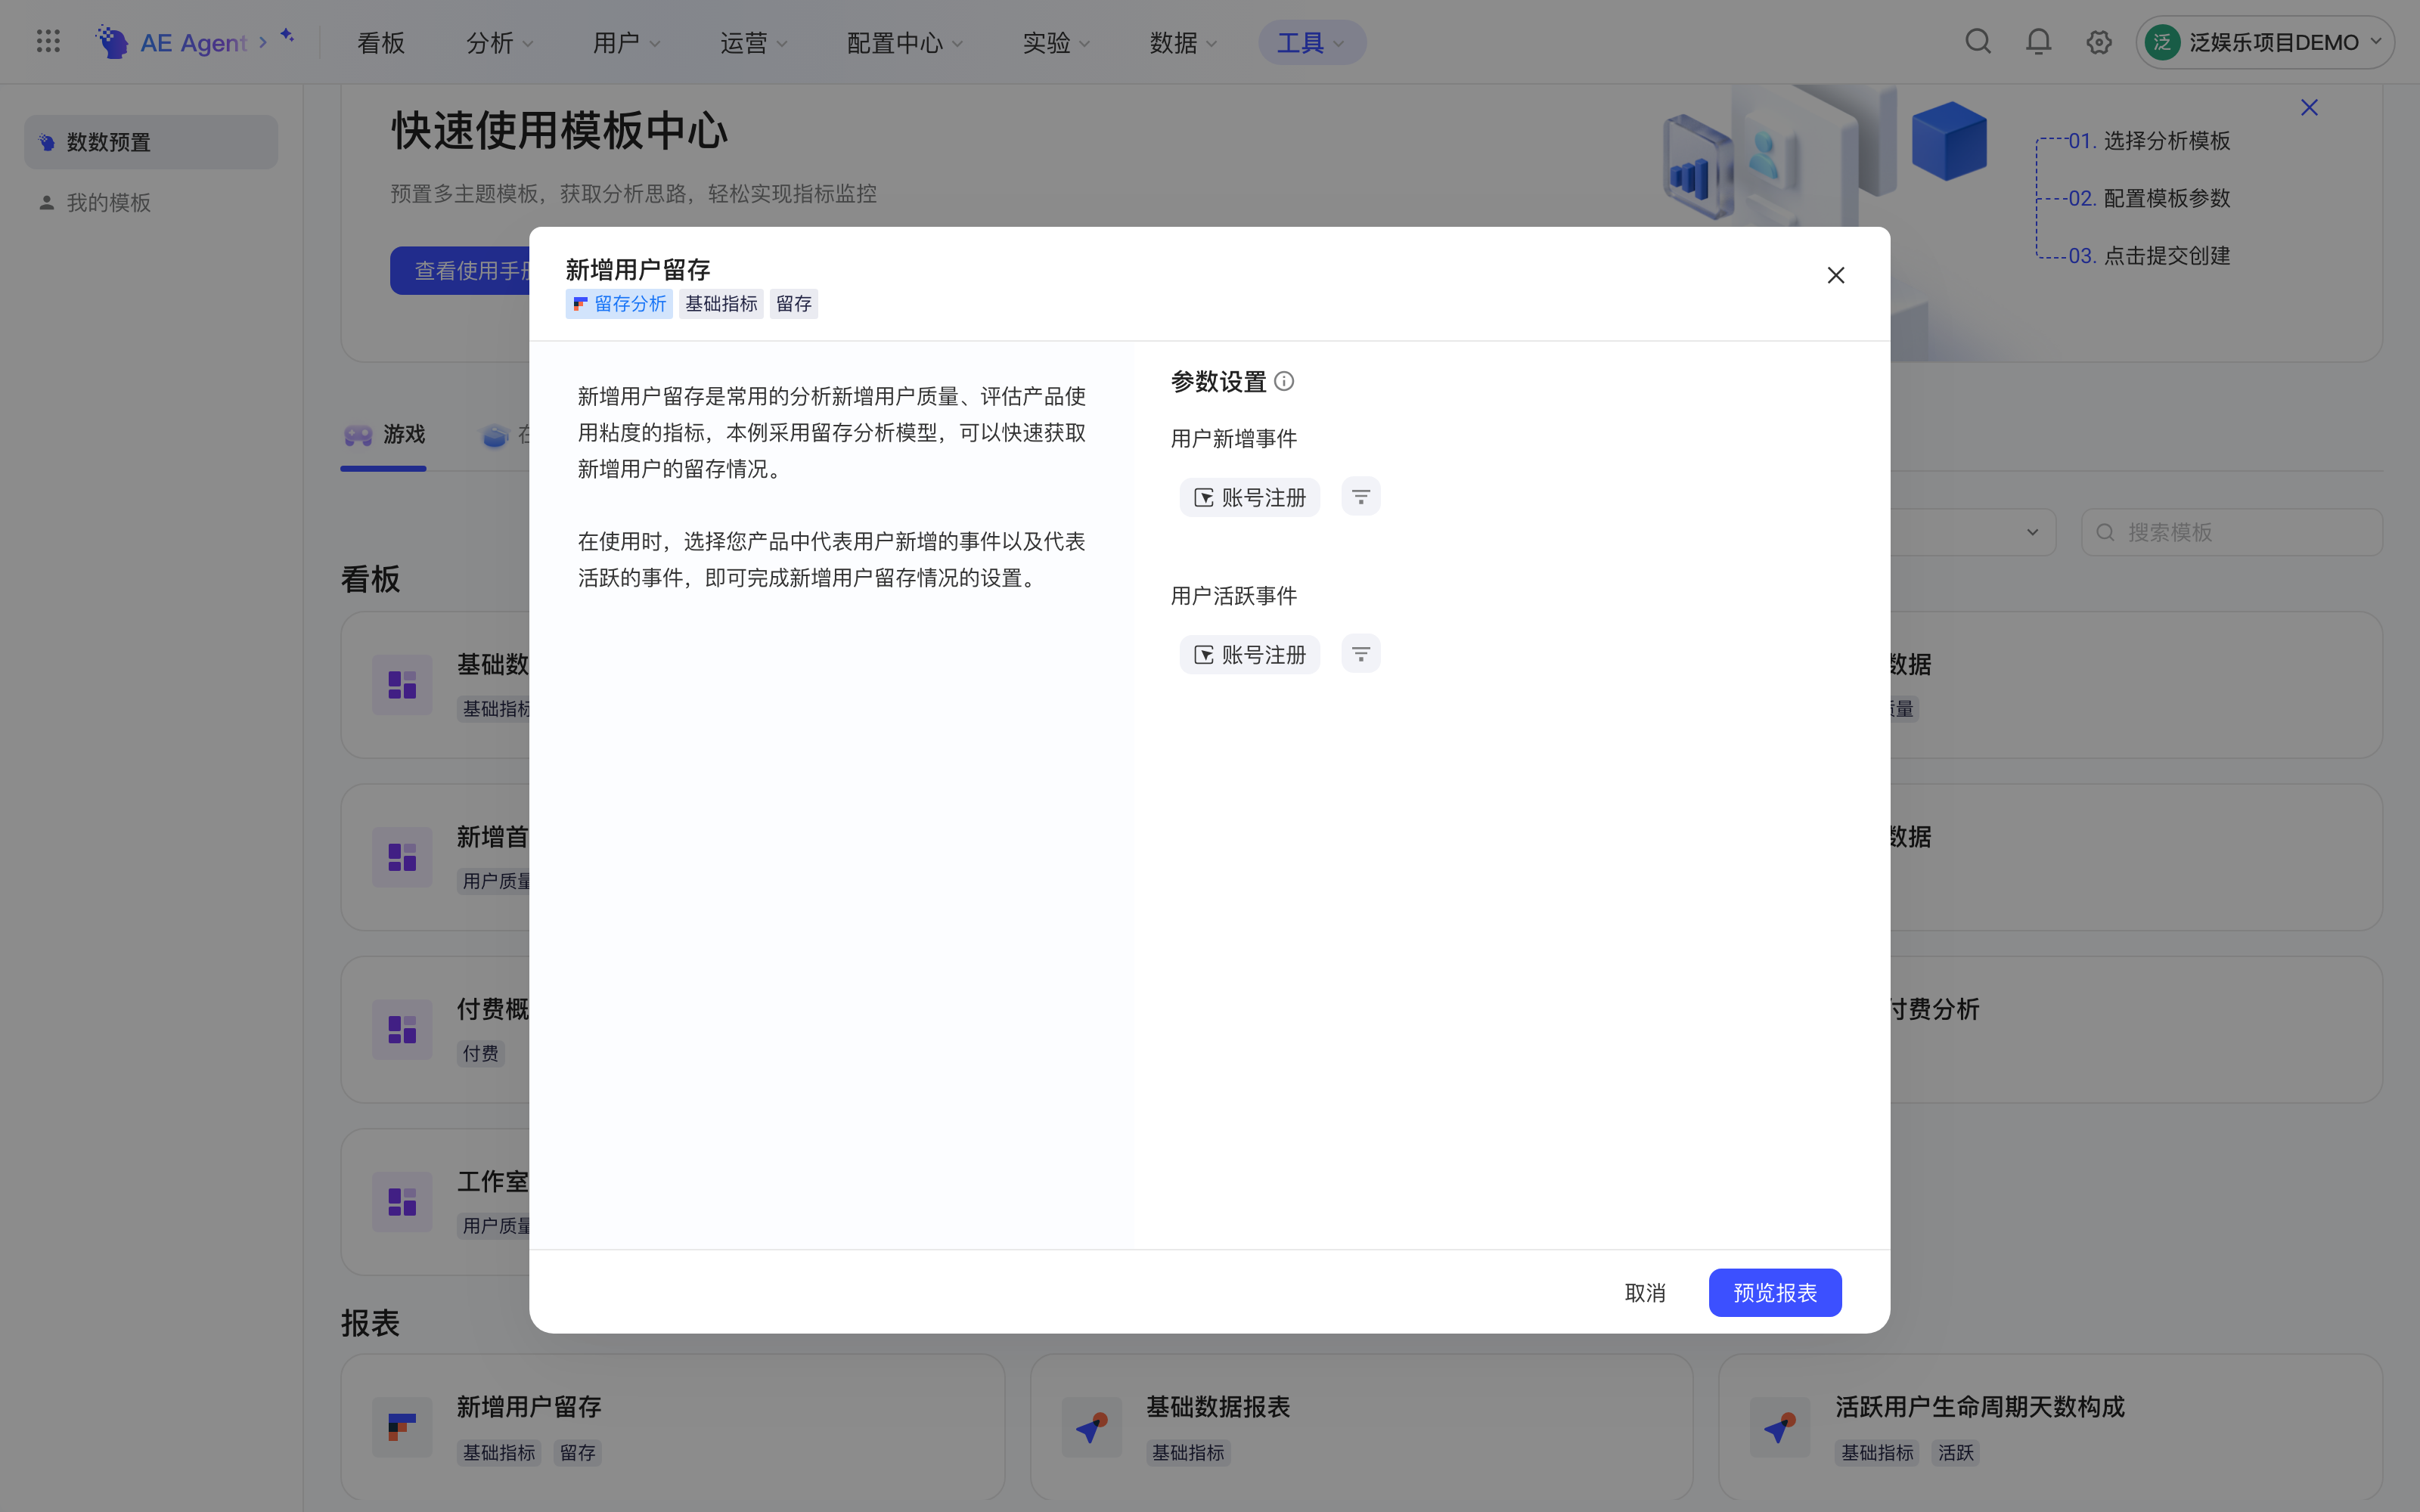Dismiss the template center banner

tap(2308, 108)
